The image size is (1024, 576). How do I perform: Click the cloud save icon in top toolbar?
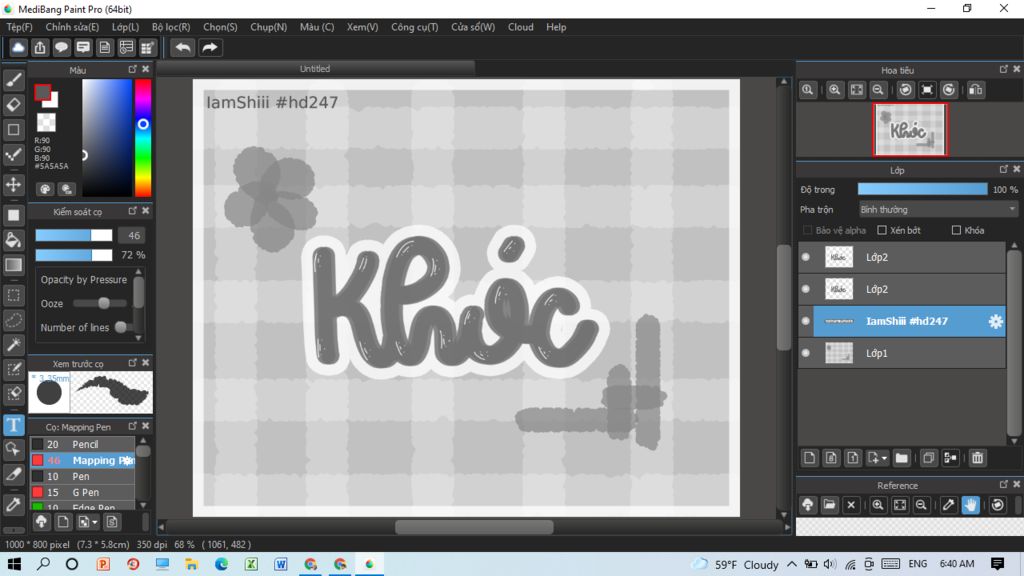[x=18, y=48]
